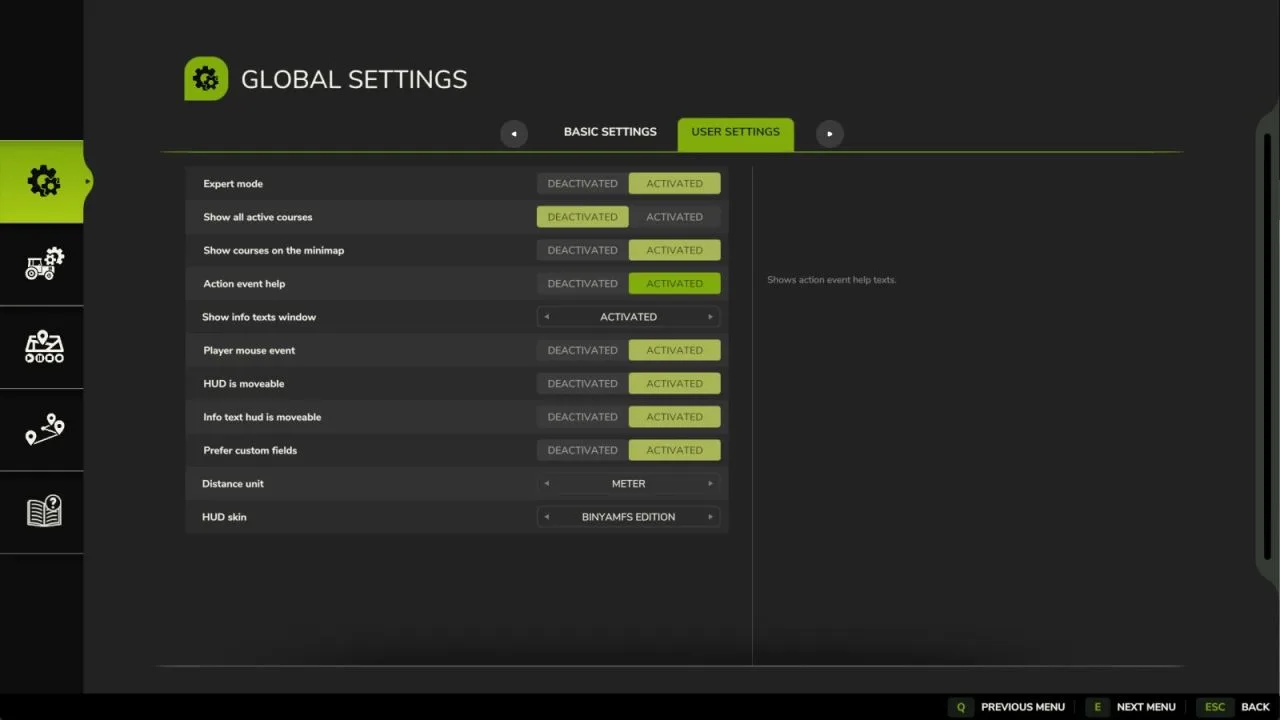Screen dimensions: 1280x720
Task: Select next Show info texts window value
Action: pyautogui.click(x=711, y=317)
